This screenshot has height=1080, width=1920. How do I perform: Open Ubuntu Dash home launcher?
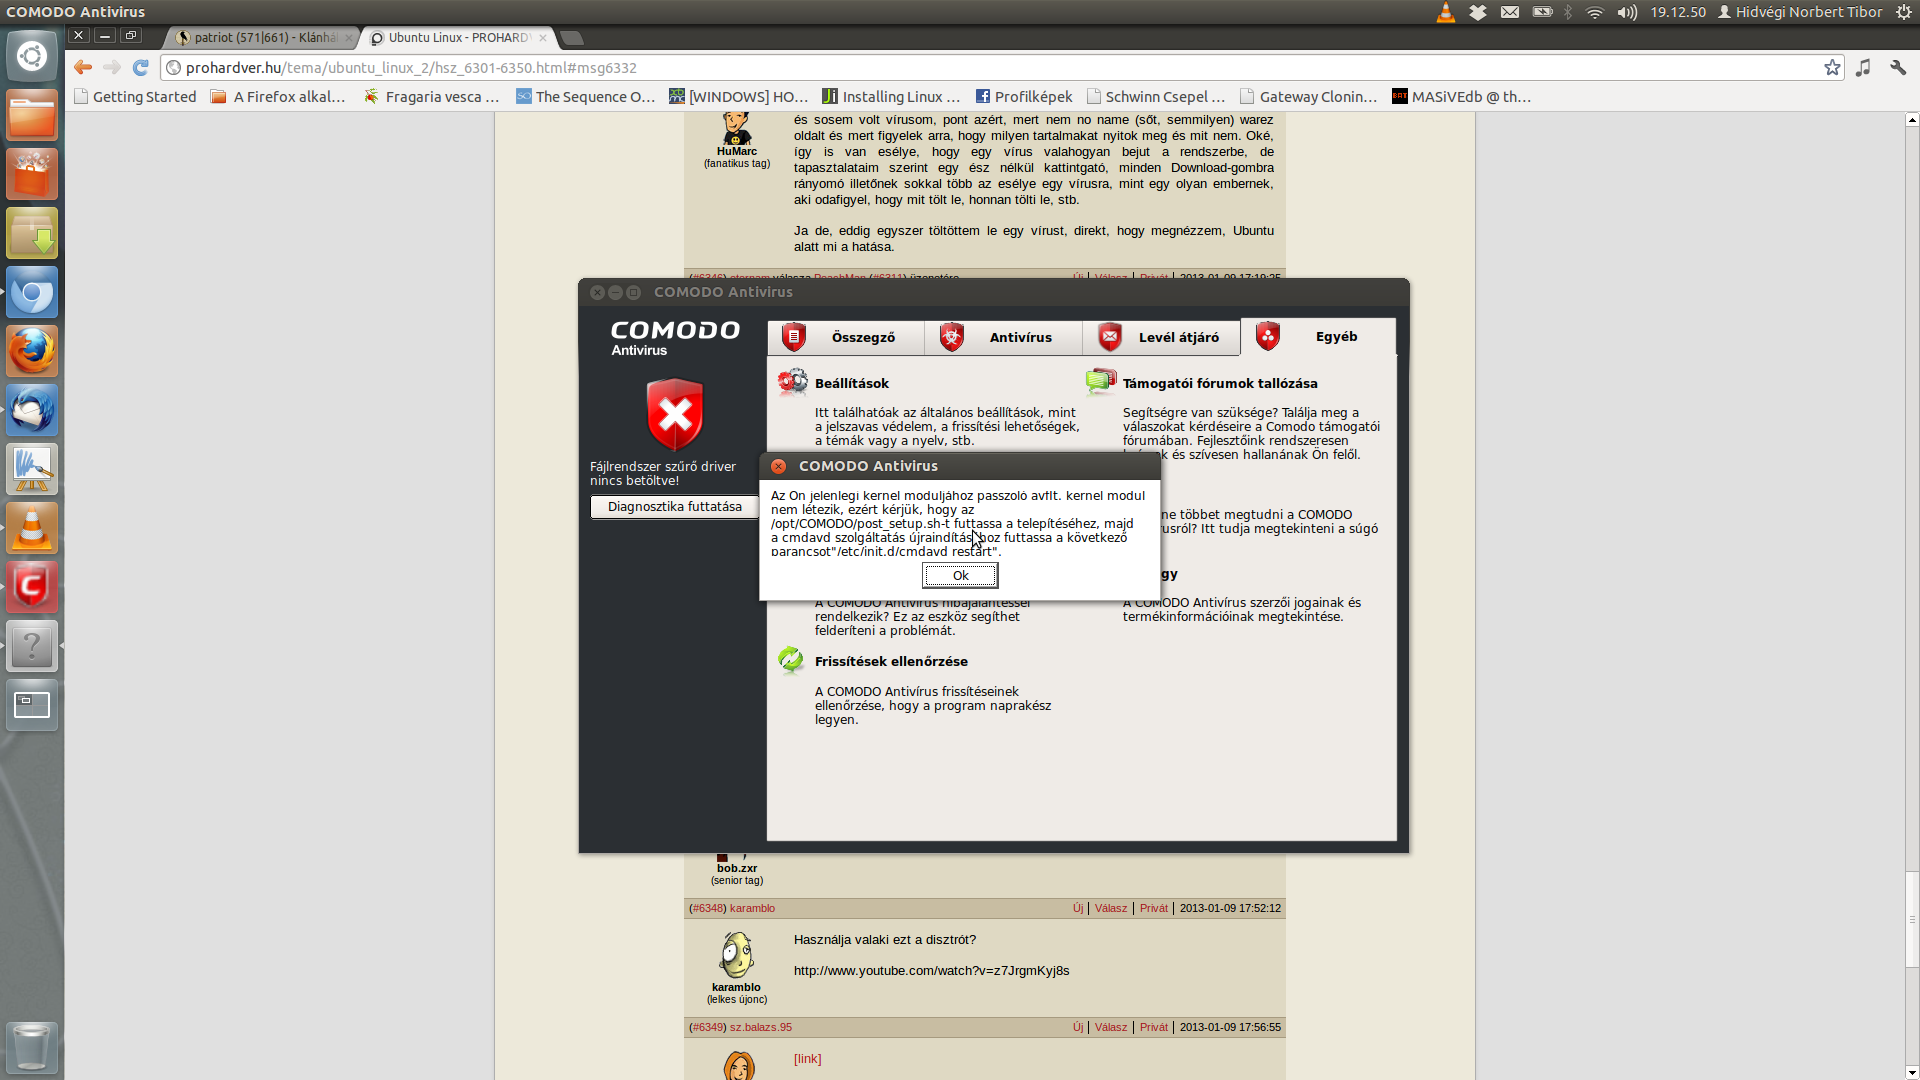point(32,56)
